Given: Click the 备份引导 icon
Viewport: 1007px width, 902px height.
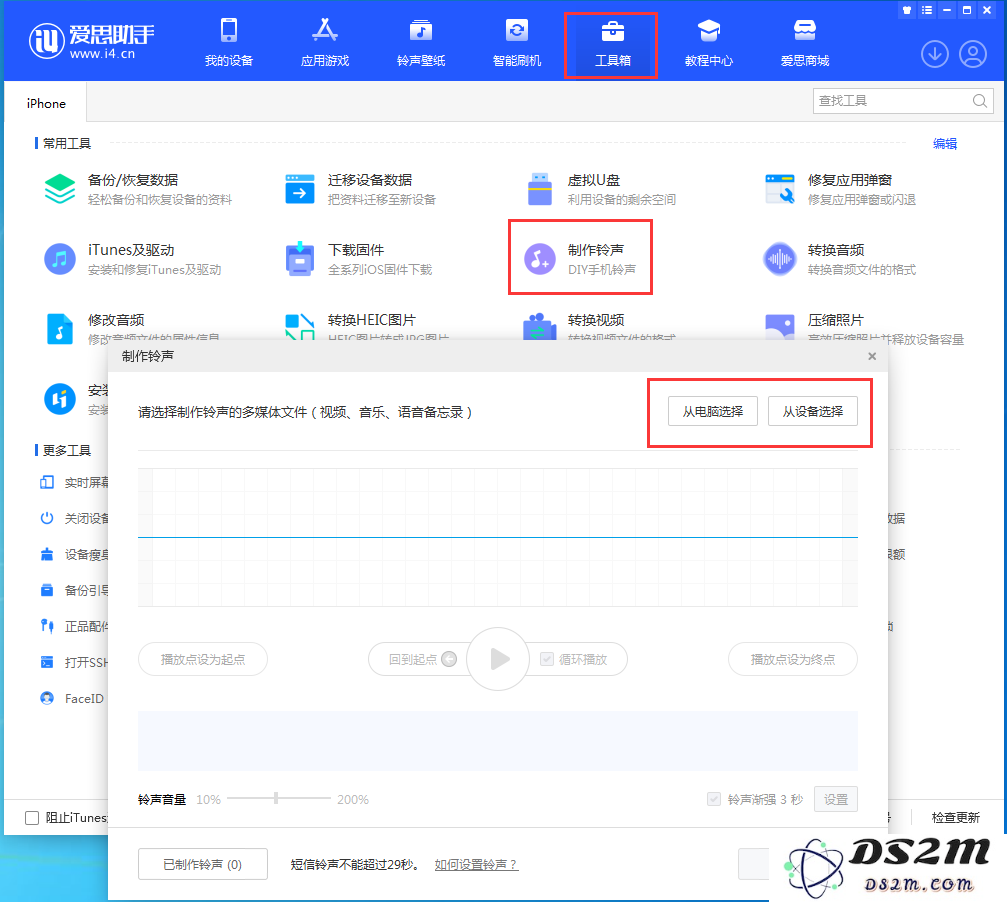Looking at the screenshot, I should tap(47, 590).
